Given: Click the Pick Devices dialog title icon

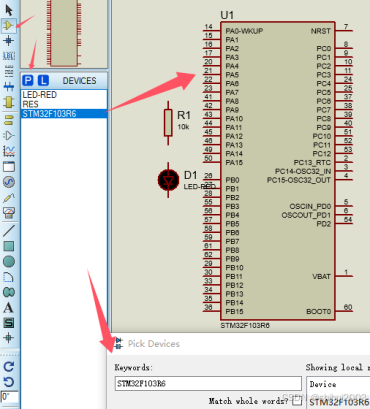Looking at the screenshot, I should click(118, 344).
